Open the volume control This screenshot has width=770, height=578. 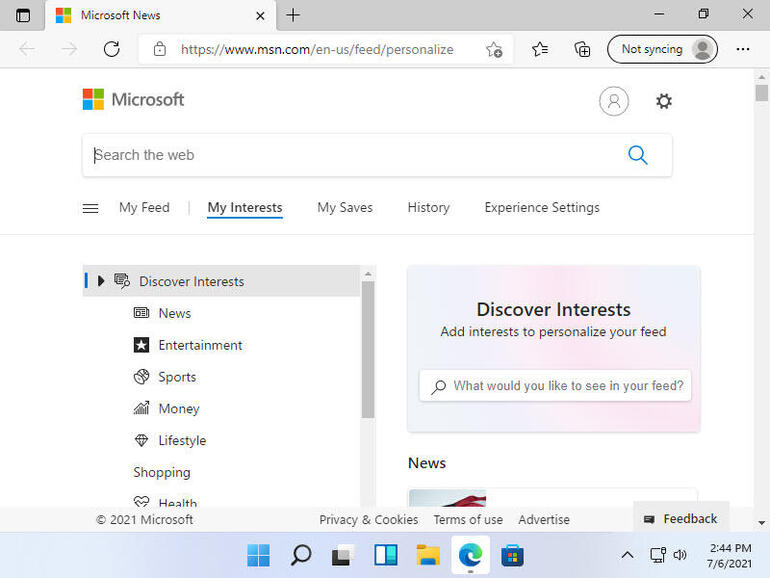[680, 555]
